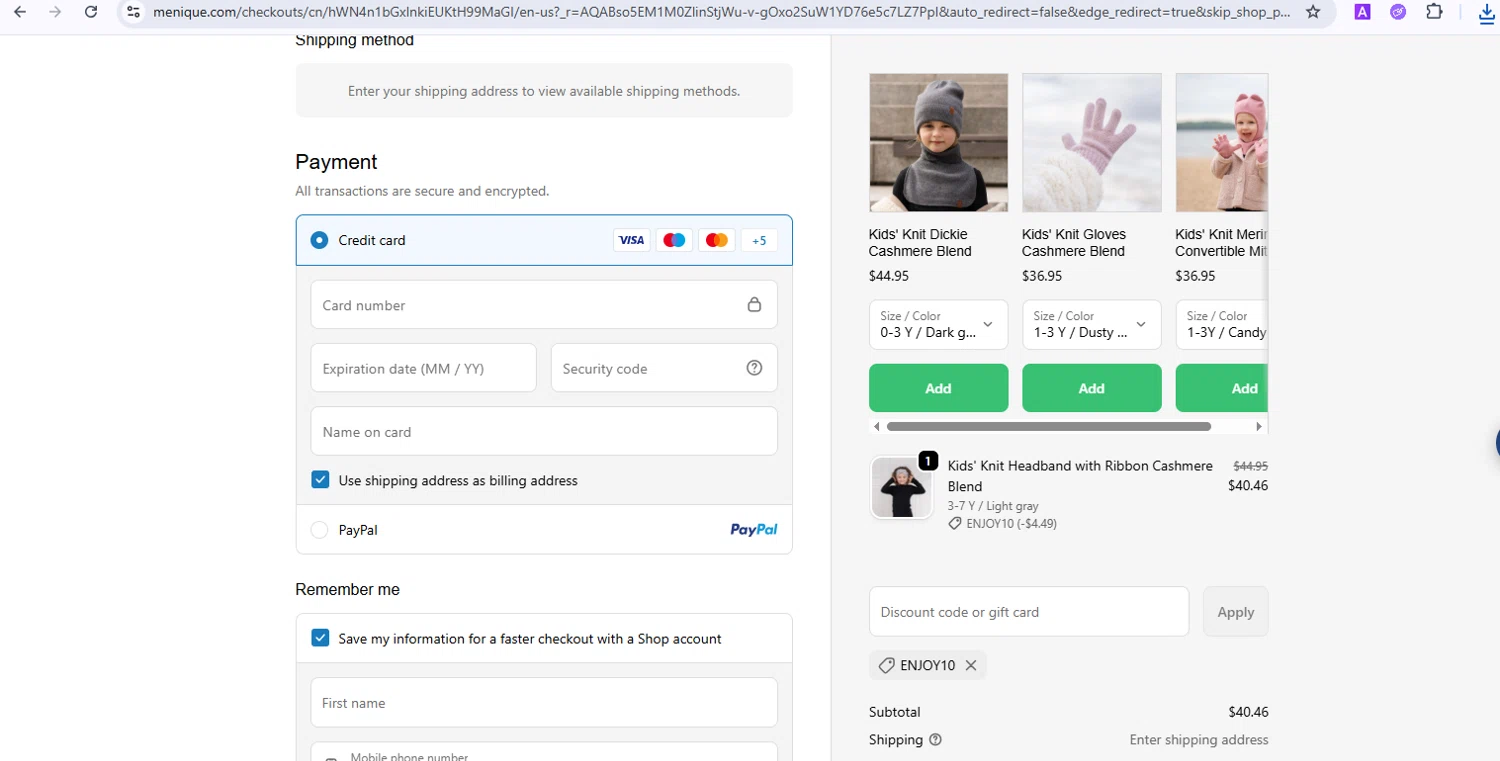Screen dimensions: 1500x761
Task: Click the Kids' Knit Dickie product image
Action: click(x=938, y=142)
